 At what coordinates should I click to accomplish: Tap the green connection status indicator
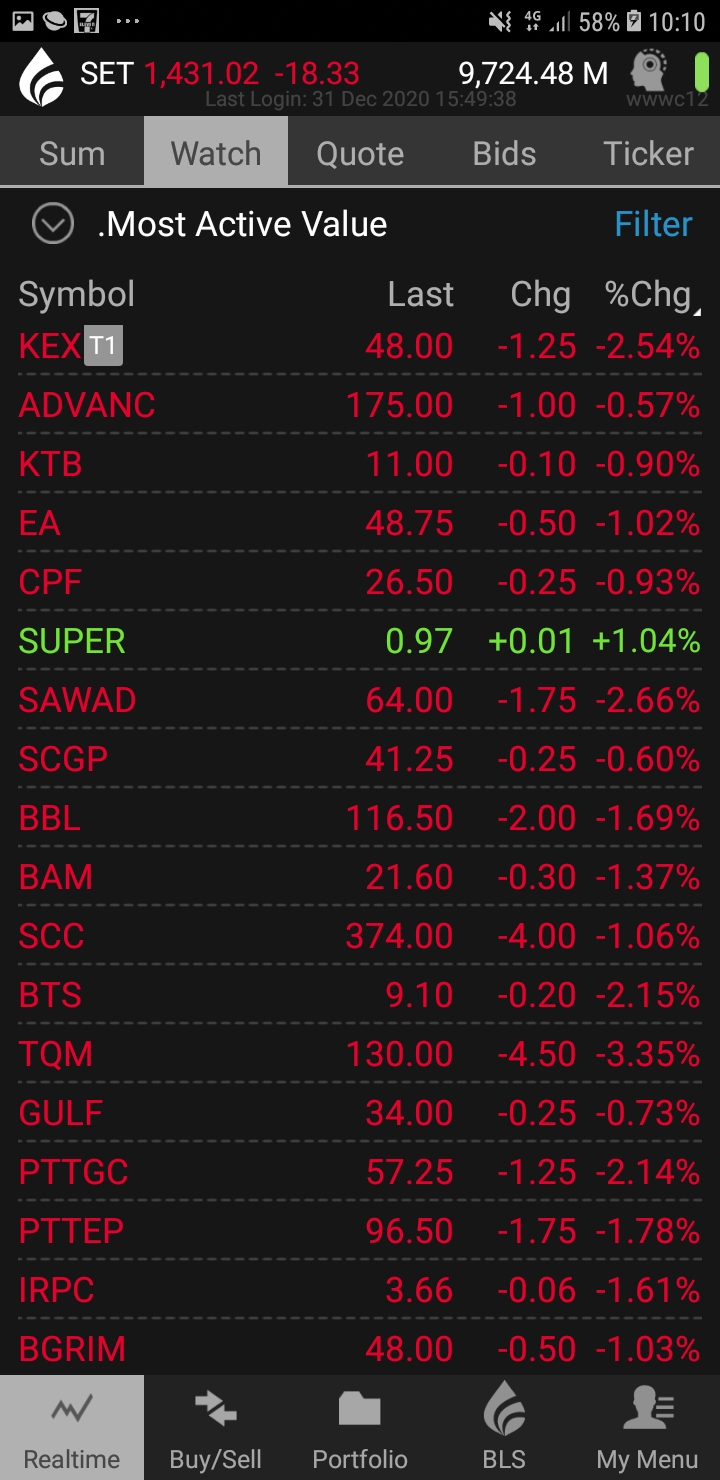701,73
